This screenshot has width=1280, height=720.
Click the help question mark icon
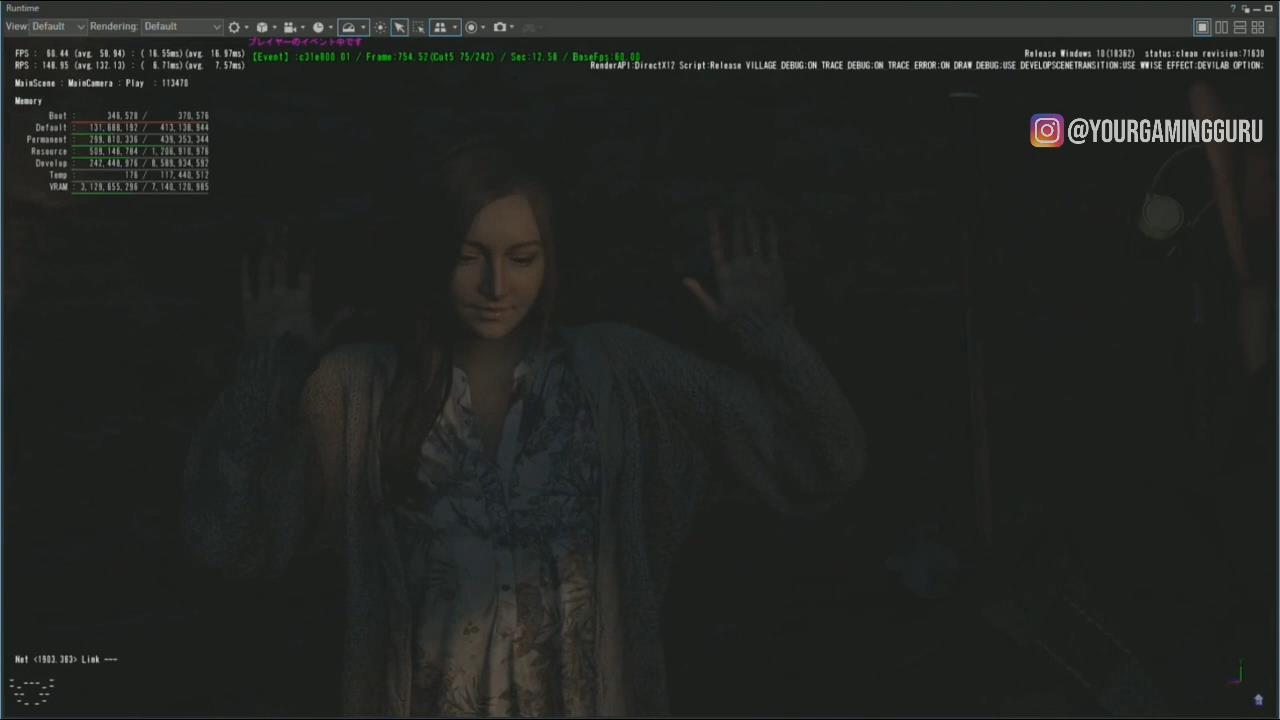pyautogui.click(x=1233, y=8)
